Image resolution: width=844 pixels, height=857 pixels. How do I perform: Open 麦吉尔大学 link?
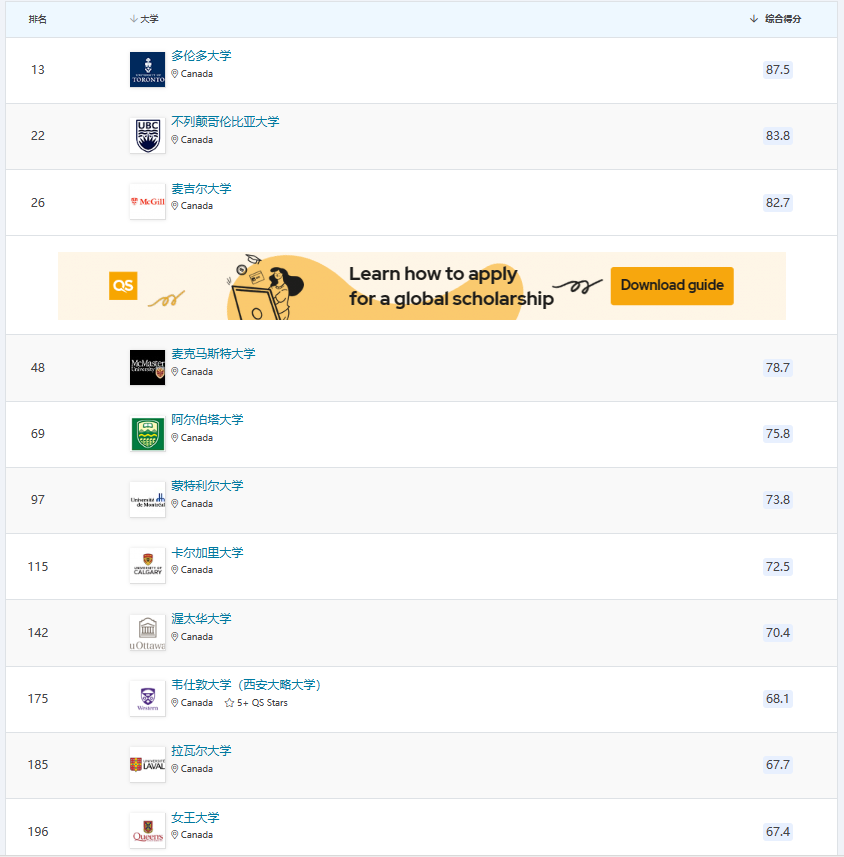click(x=201, y=189)
